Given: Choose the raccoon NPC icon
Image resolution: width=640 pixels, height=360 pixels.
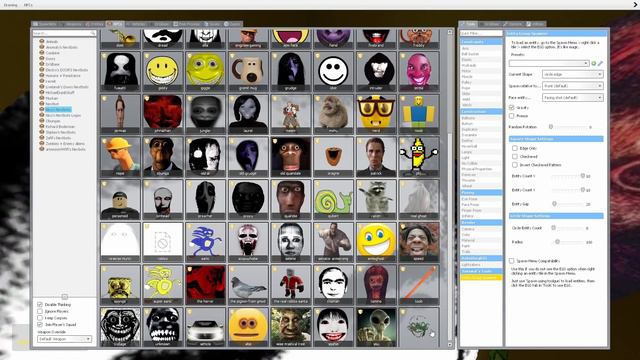Looking at the screenshot, I should tap(376, 199).
